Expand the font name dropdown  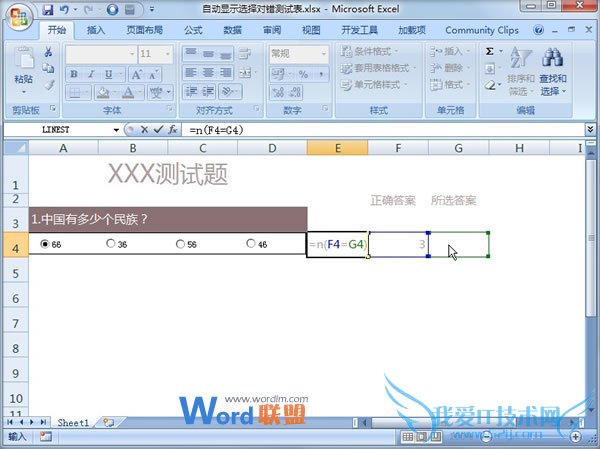click(132, 54)
